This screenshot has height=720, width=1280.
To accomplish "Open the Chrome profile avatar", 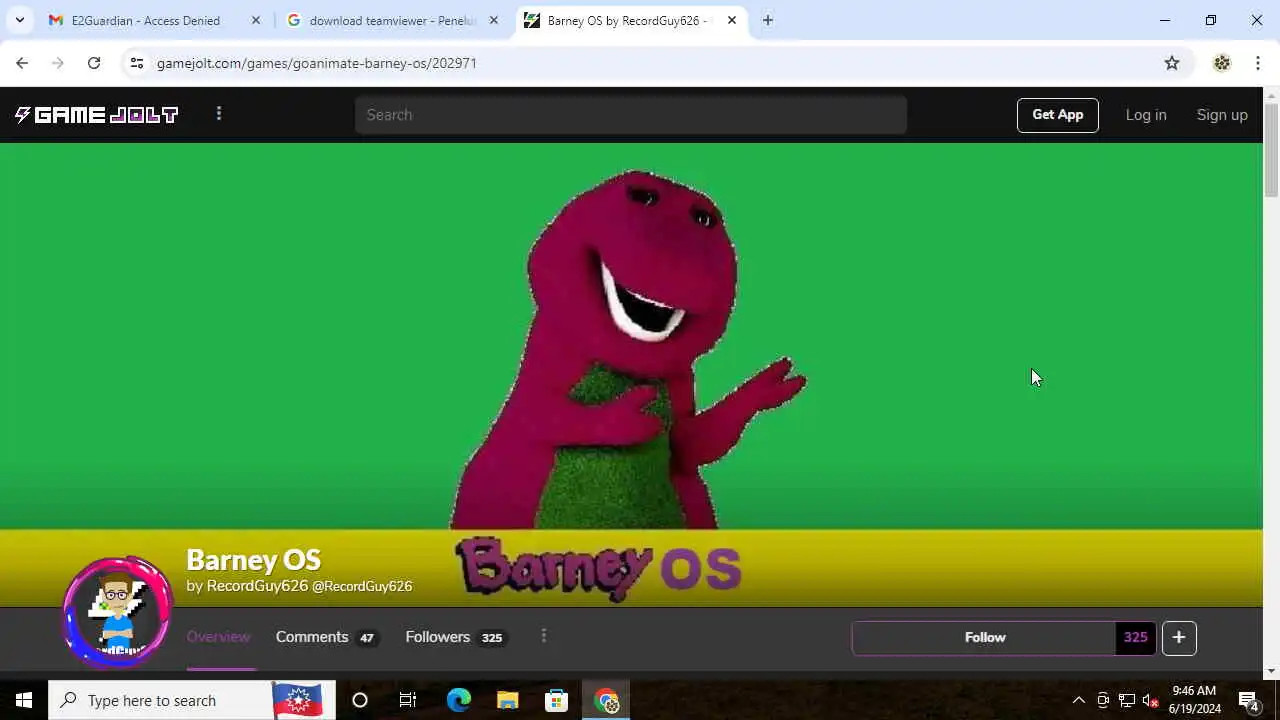I will coord(1222,63).
